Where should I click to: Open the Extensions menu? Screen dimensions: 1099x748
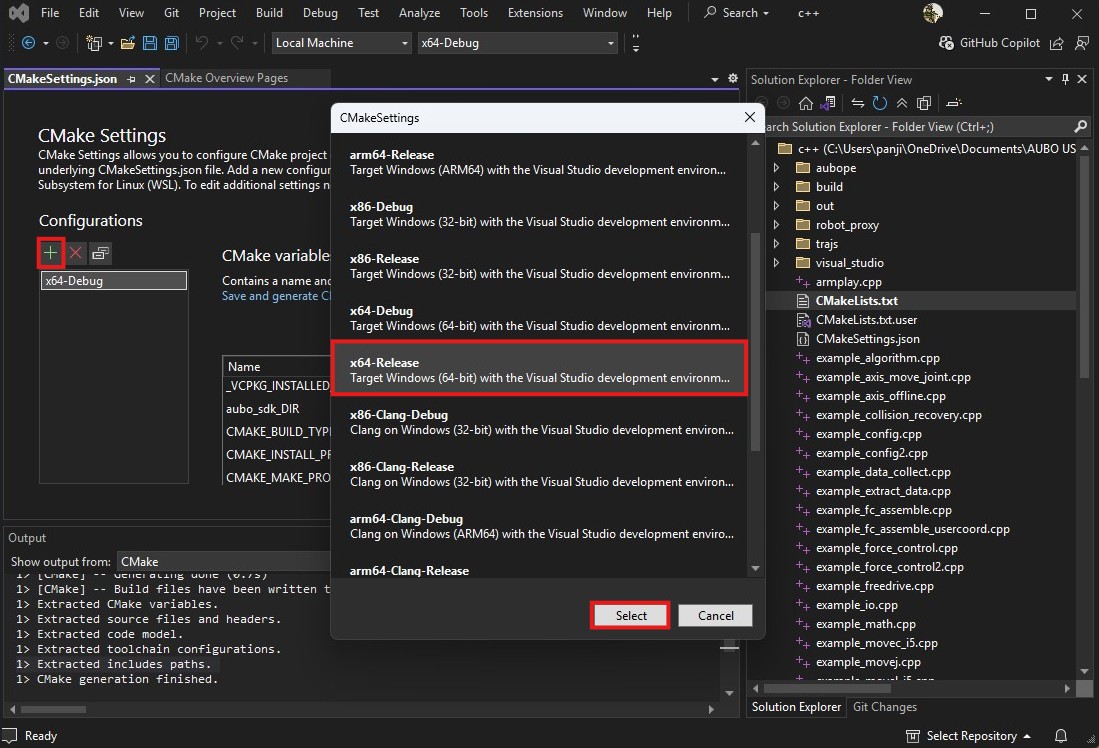coord(535,13)
